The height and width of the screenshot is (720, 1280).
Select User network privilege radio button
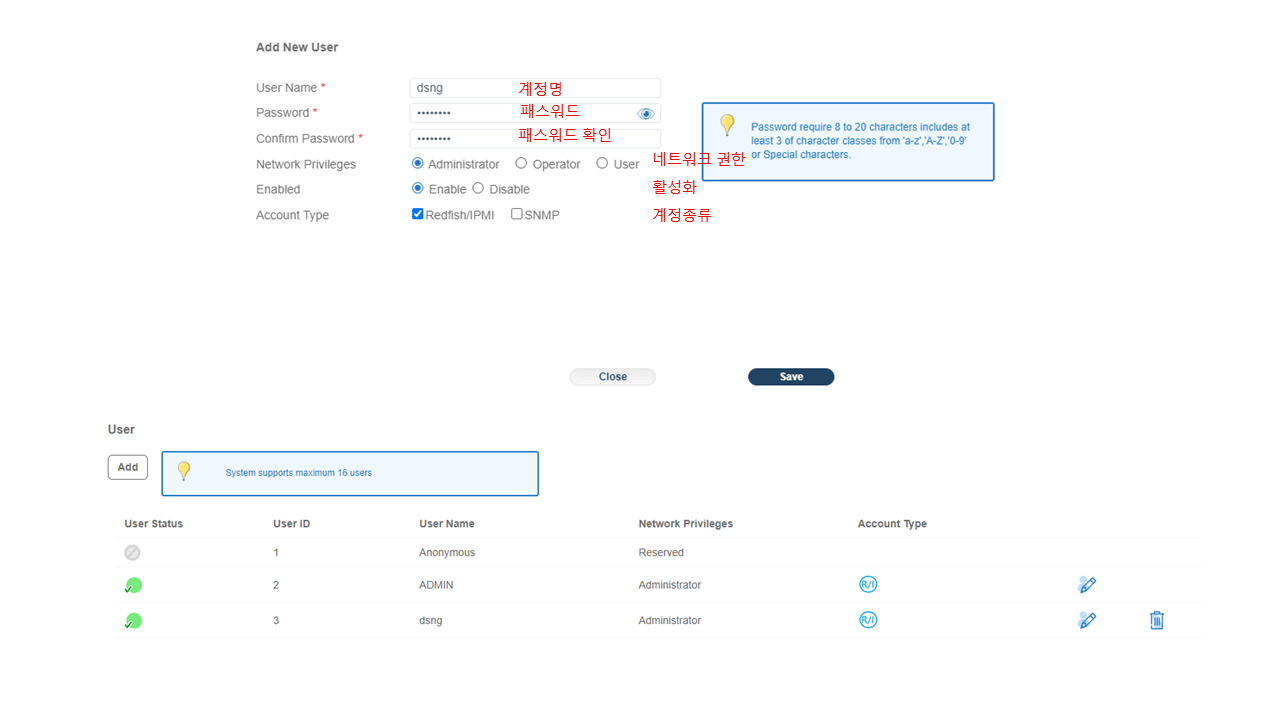tap(602, 163)
